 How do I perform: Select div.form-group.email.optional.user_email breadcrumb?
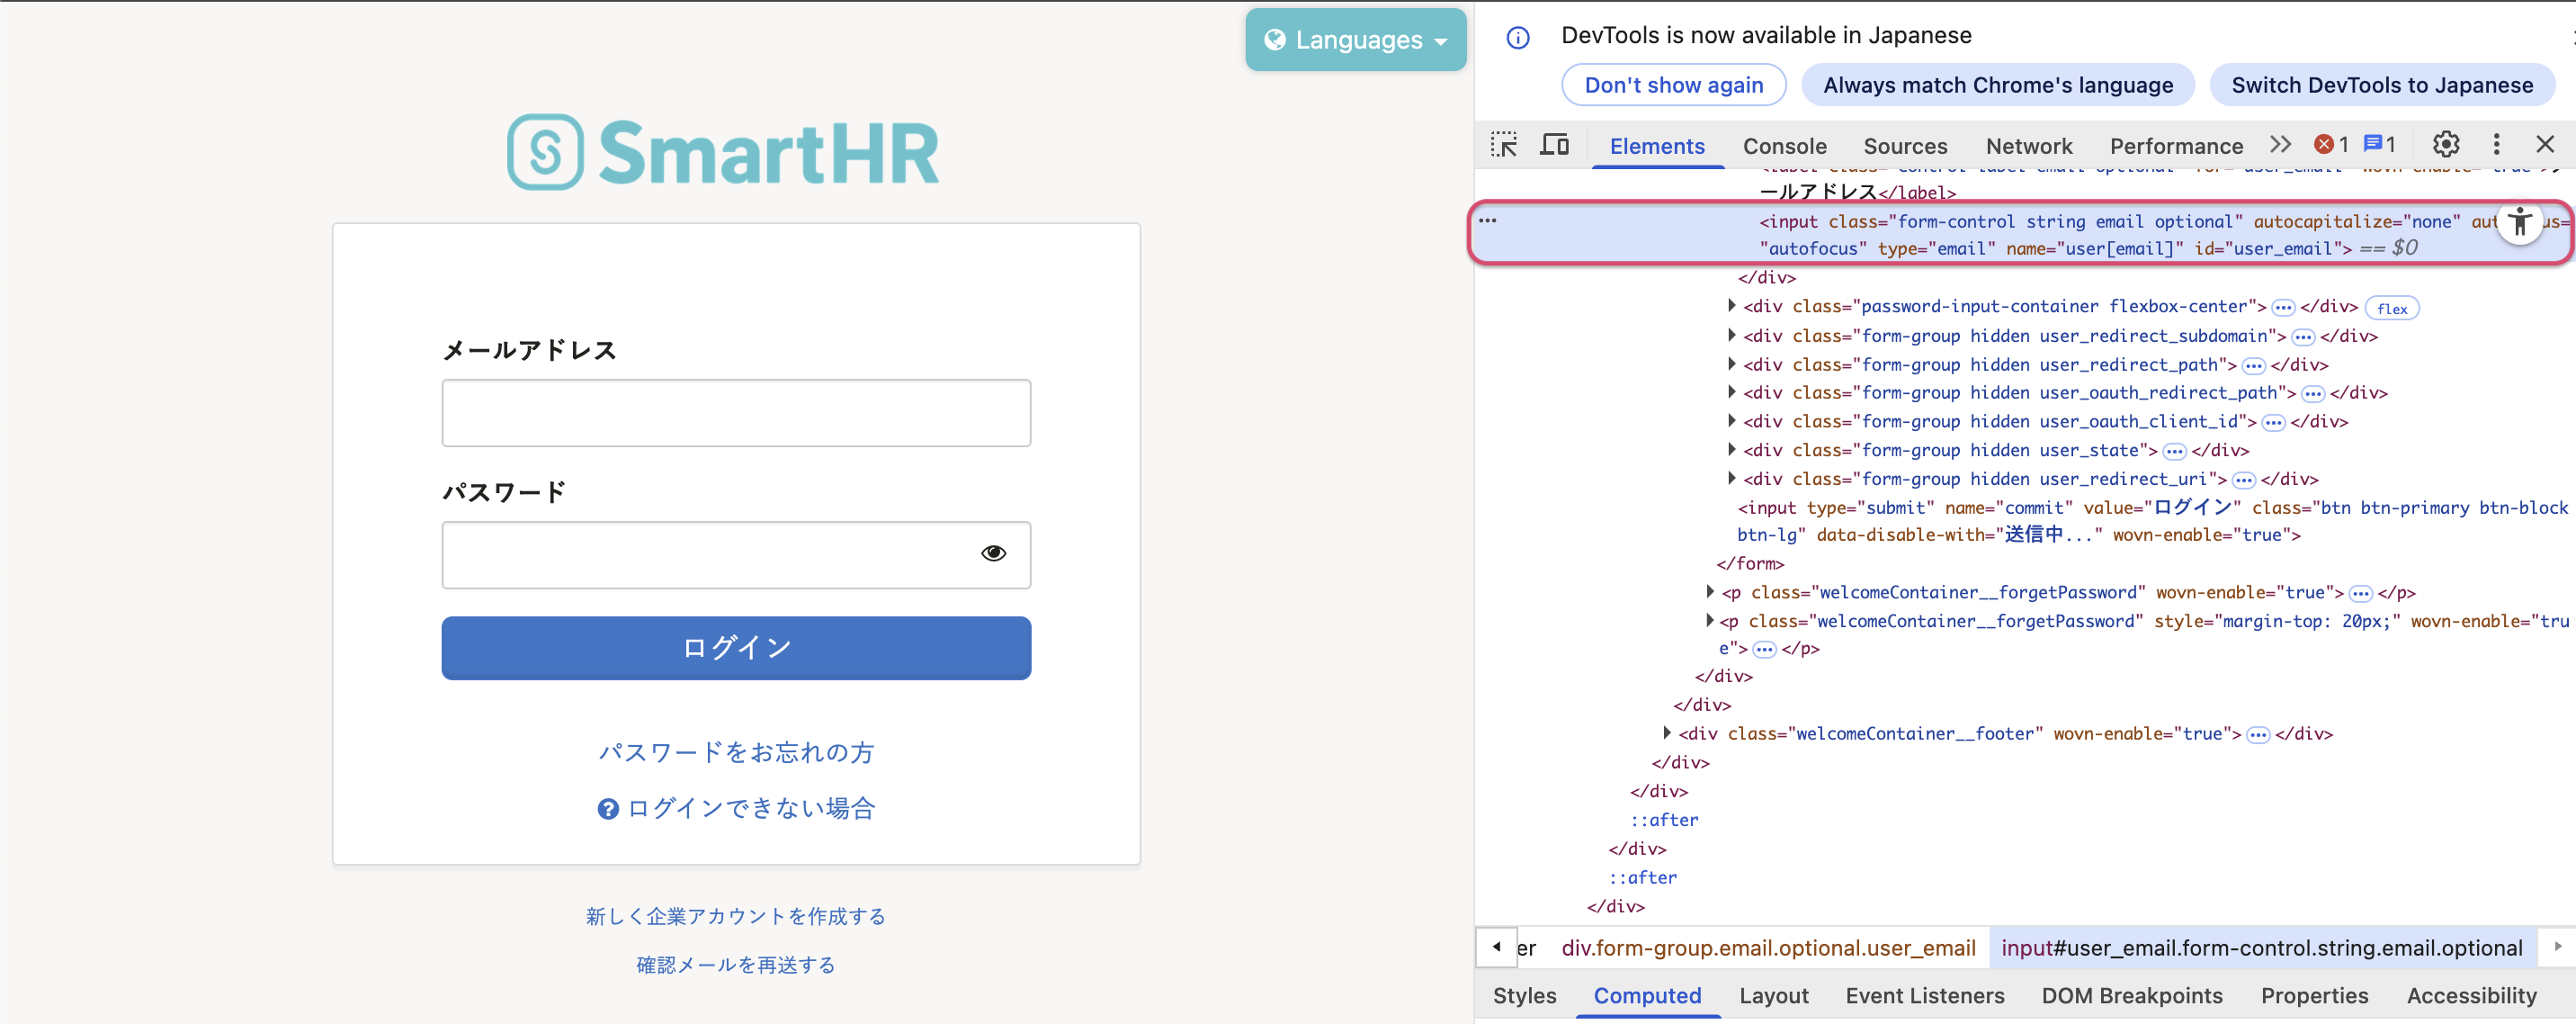coord(1768,948)
